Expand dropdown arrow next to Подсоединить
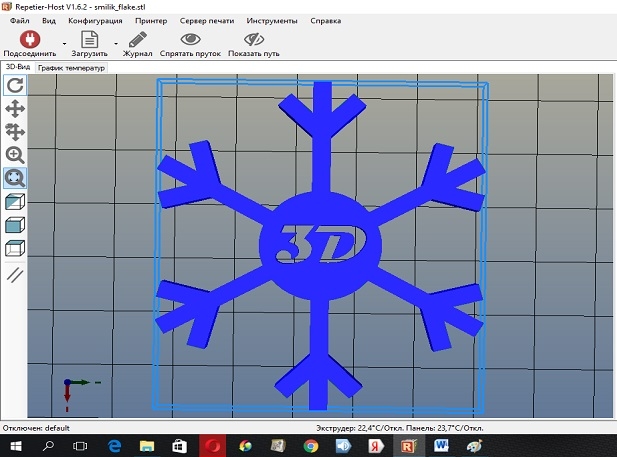Image resolution: width=617 pixels, height=457 pixels. [x=64, y=44]
